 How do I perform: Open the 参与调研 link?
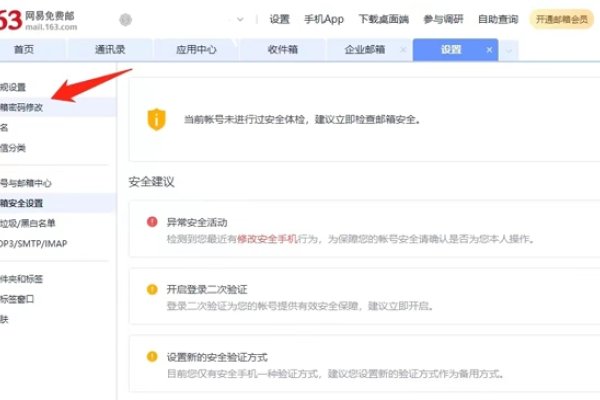pyautogui.click(x=443, y=19)
